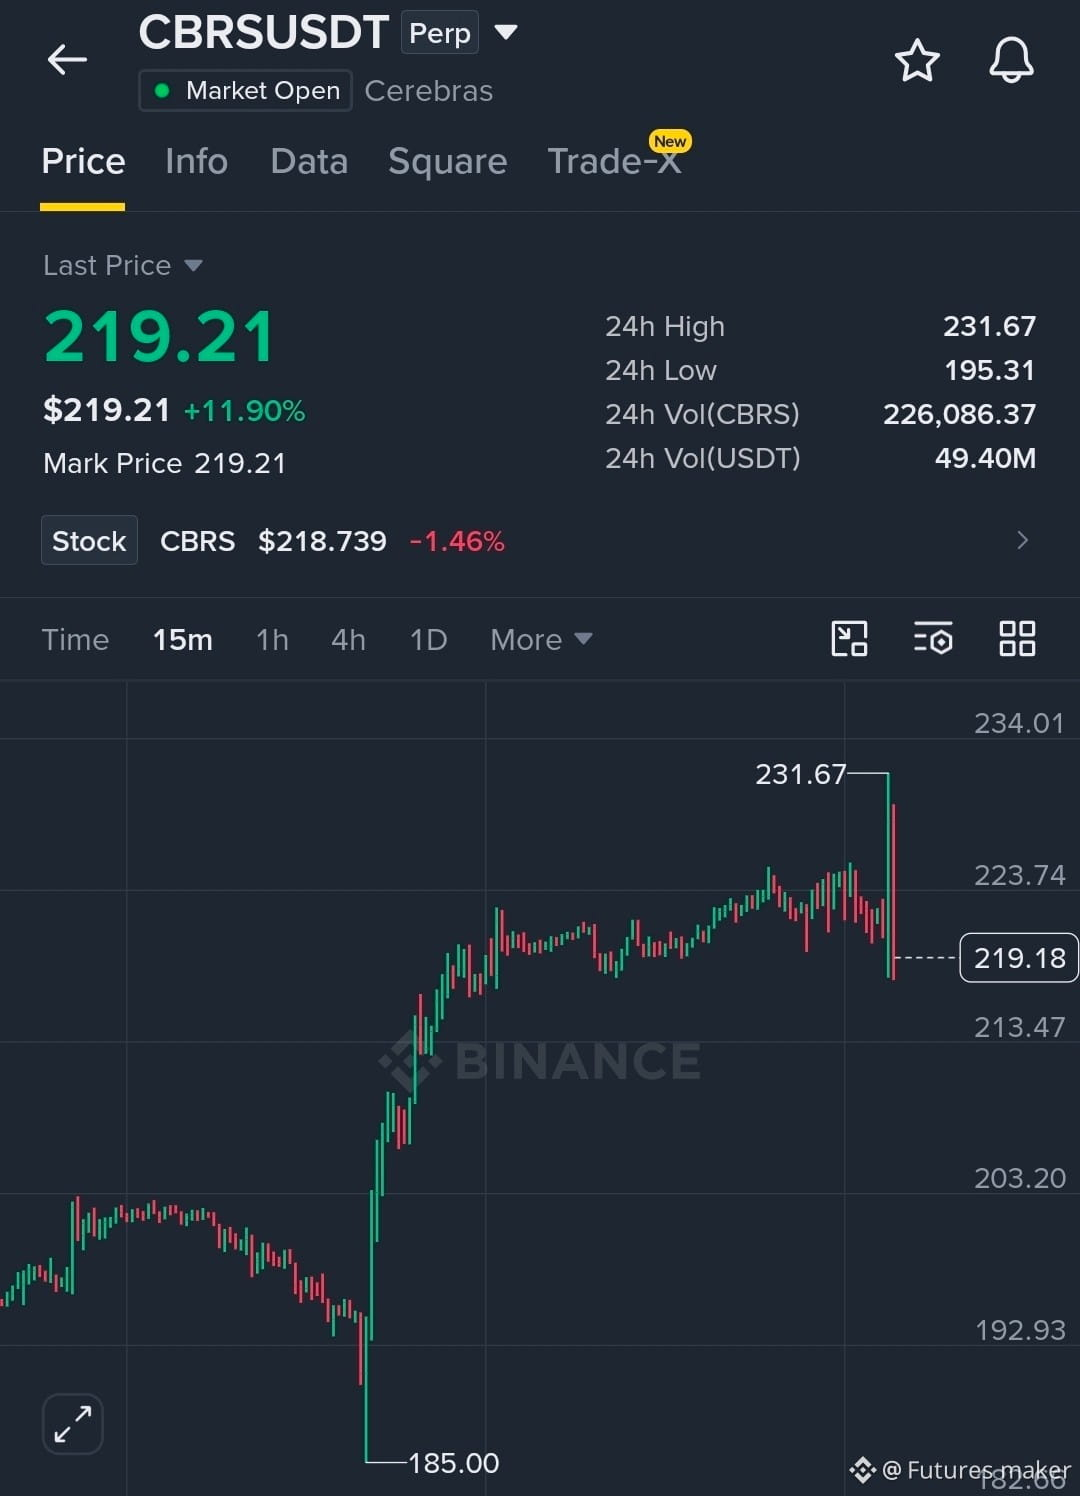Open the new Trade-X tab
The image size is (1080, 1496).
[x=615, y=160]
